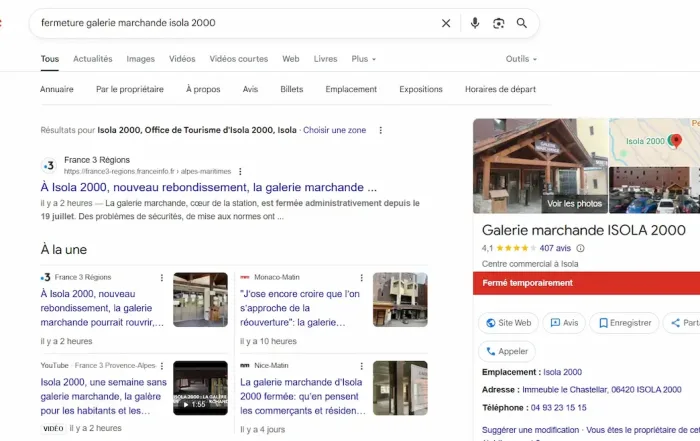700x441 pixels.
Task: Open the Isola 2000 location link after Emplacement
Action: pos(562,372)
